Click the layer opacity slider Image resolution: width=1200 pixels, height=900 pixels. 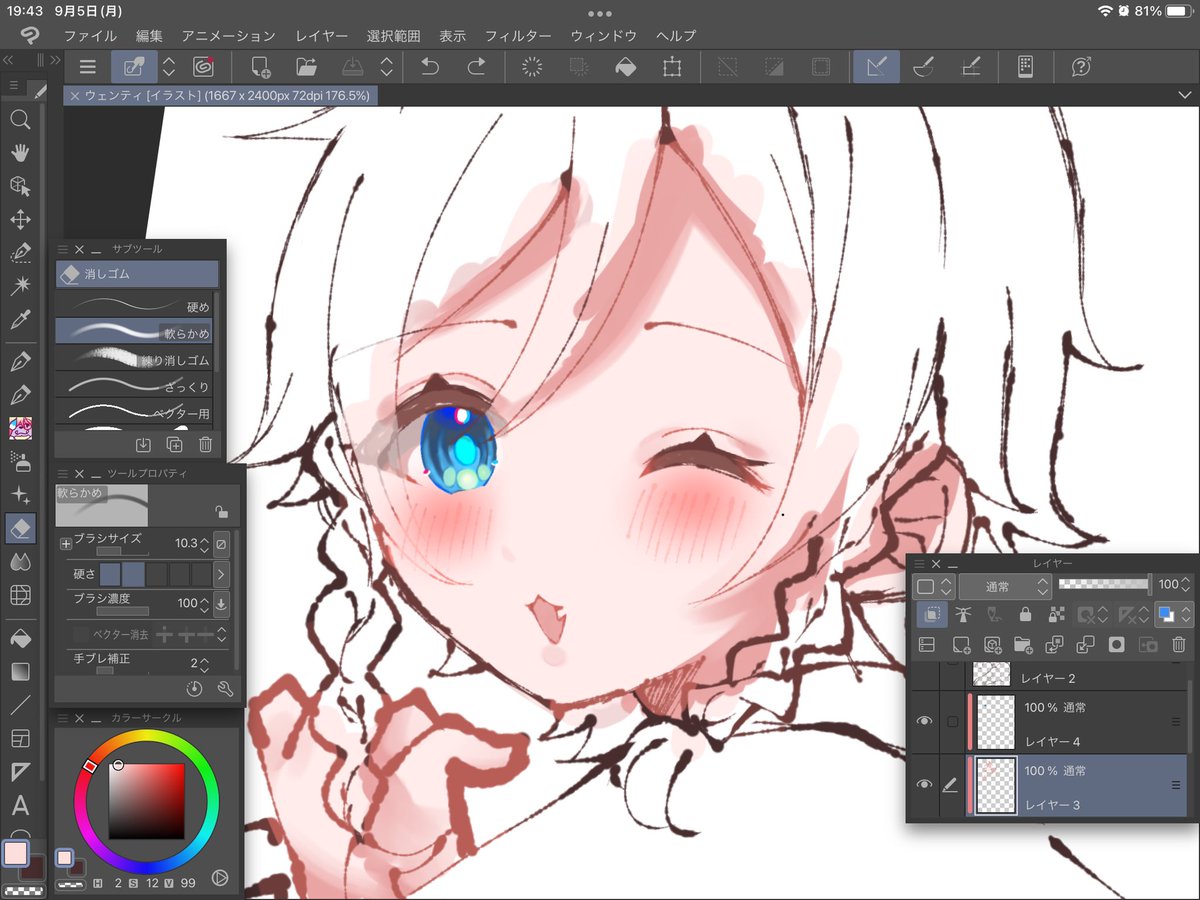click(x=1104, y=584)
